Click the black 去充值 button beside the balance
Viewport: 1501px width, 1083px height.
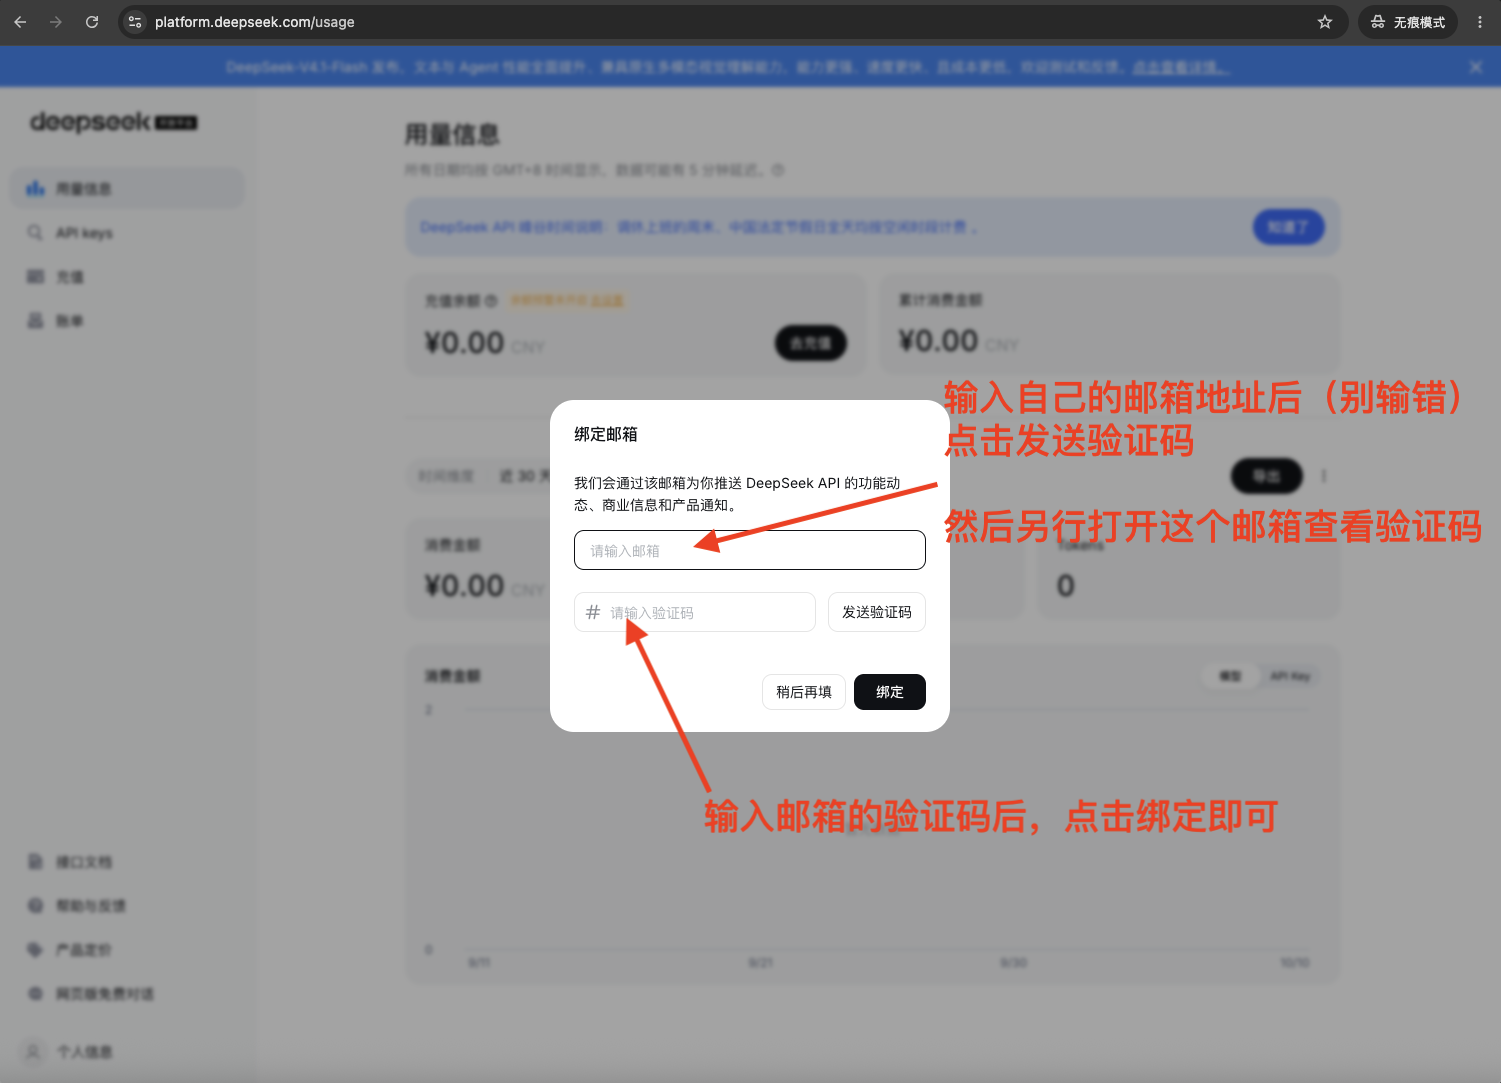(x=811, y=343)
